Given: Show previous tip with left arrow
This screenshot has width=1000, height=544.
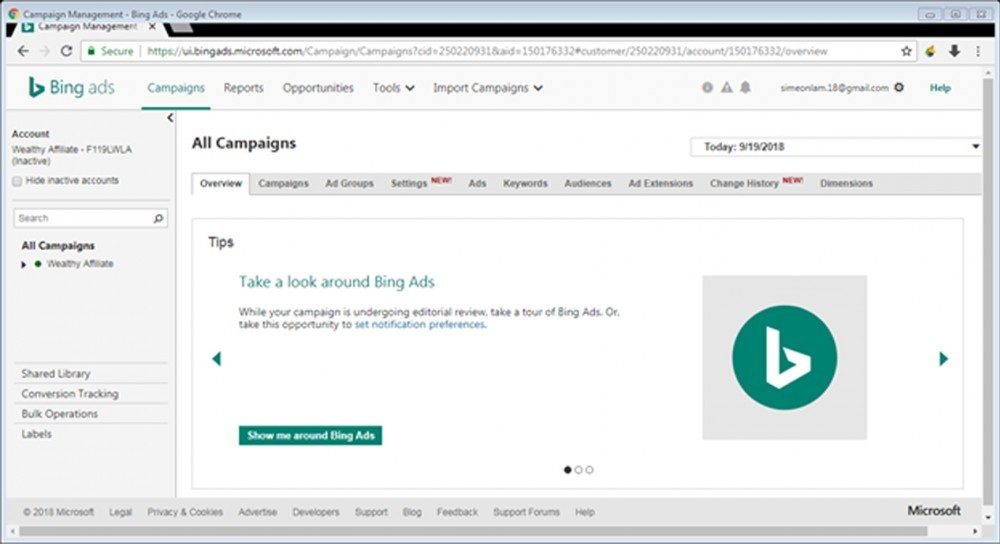Looking at the screenshot, I should pyautogui.click(x=217, y=358).
